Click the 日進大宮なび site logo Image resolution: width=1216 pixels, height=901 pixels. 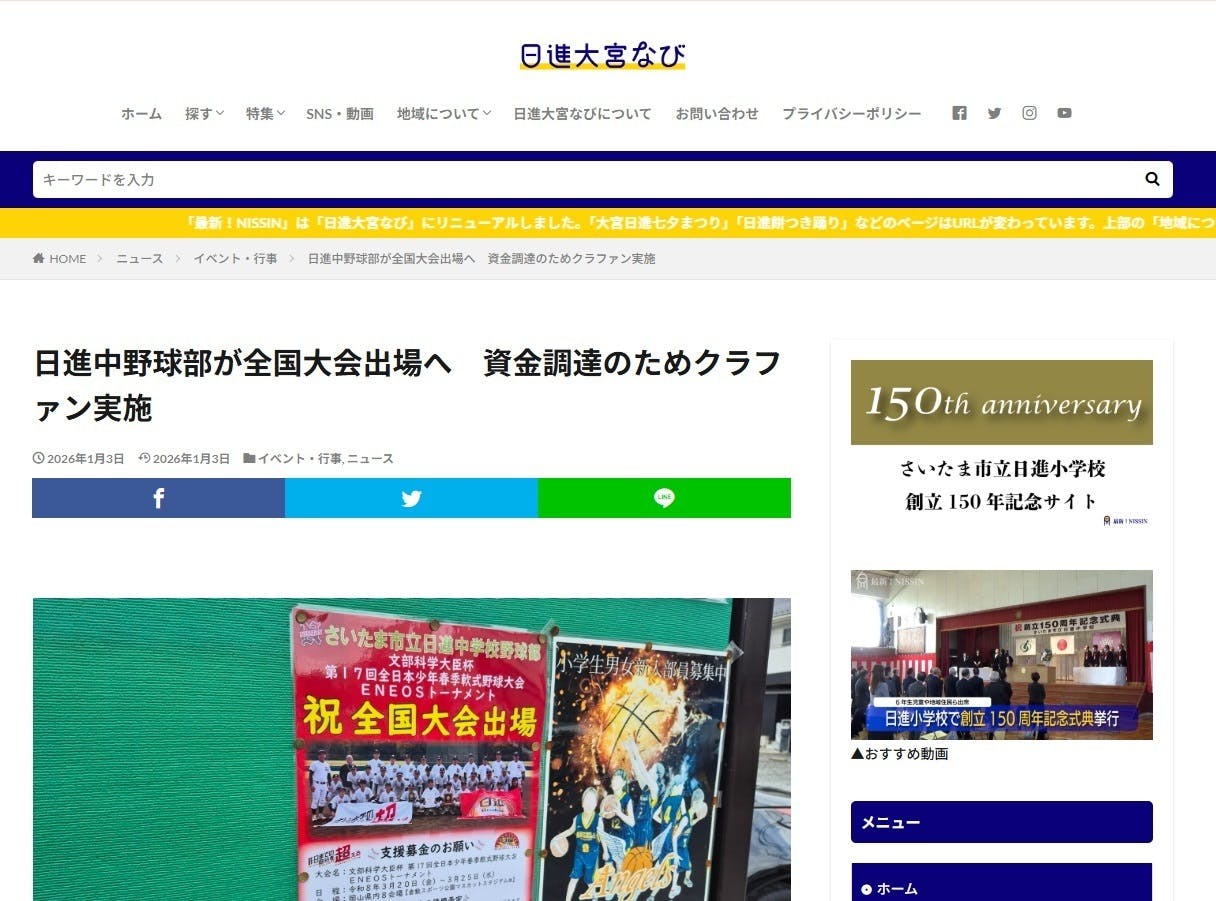(x=602, y=55)
